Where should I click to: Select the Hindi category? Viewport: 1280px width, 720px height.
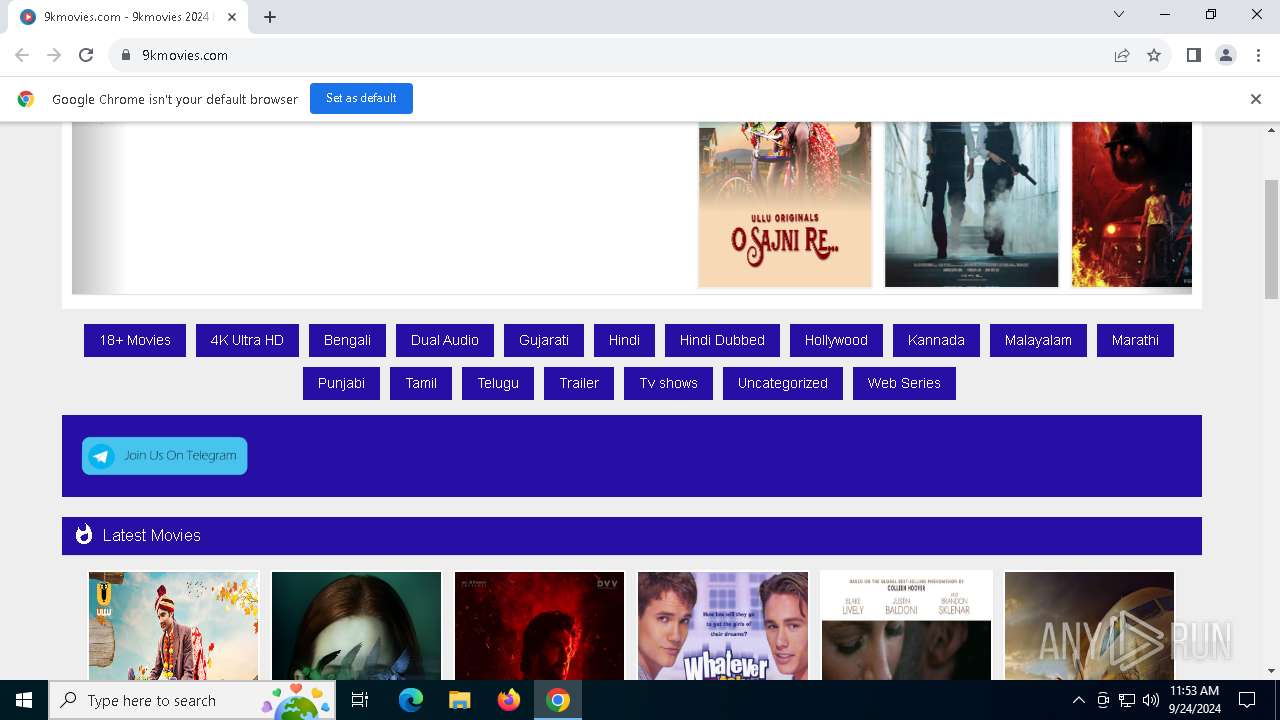point(624,340)
